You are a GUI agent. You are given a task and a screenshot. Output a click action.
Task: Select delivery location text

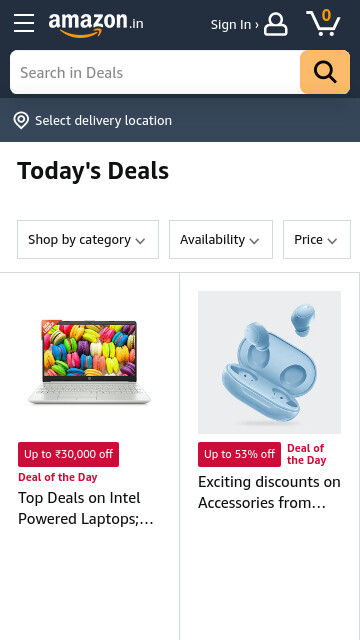(x=103, y=121)
